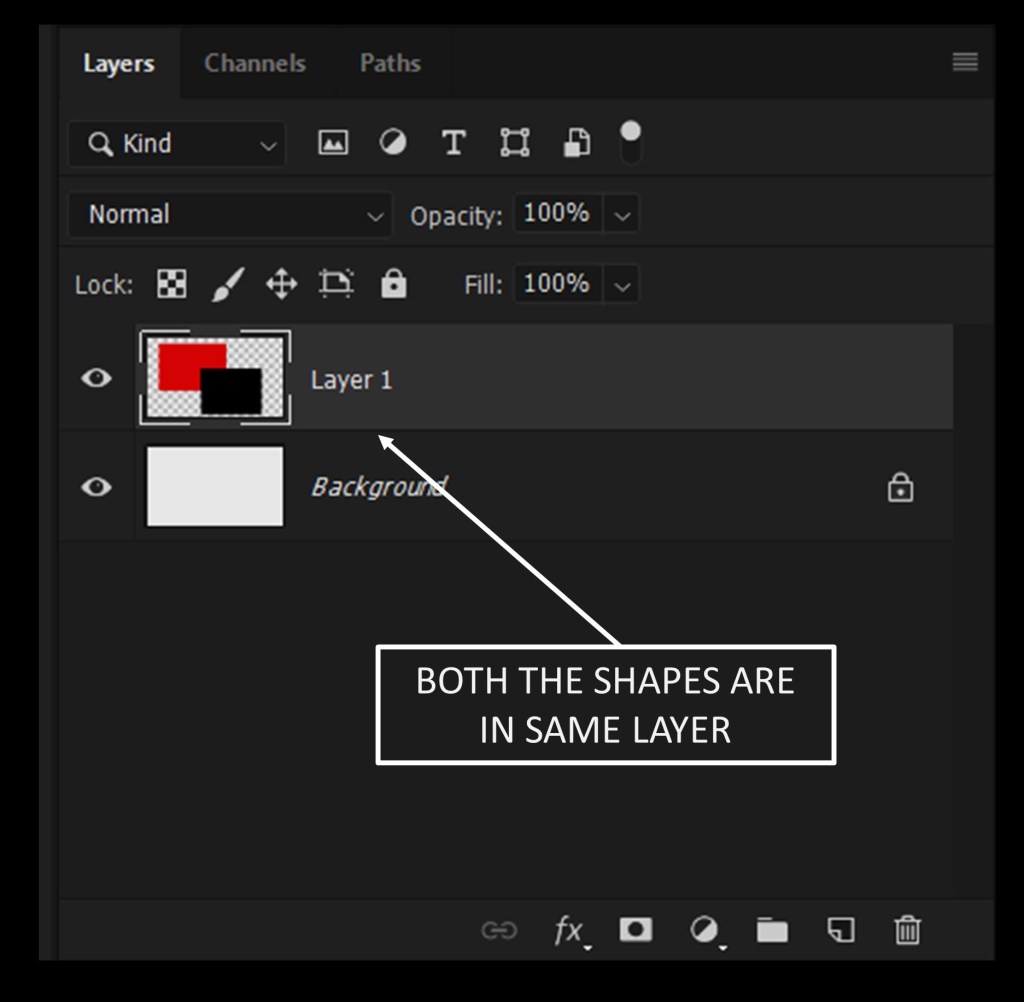This screenshot has width=1024, height=1002.
Task: Filter for shape layers icon
Action: pyautogui.click(x=514, y=143)
